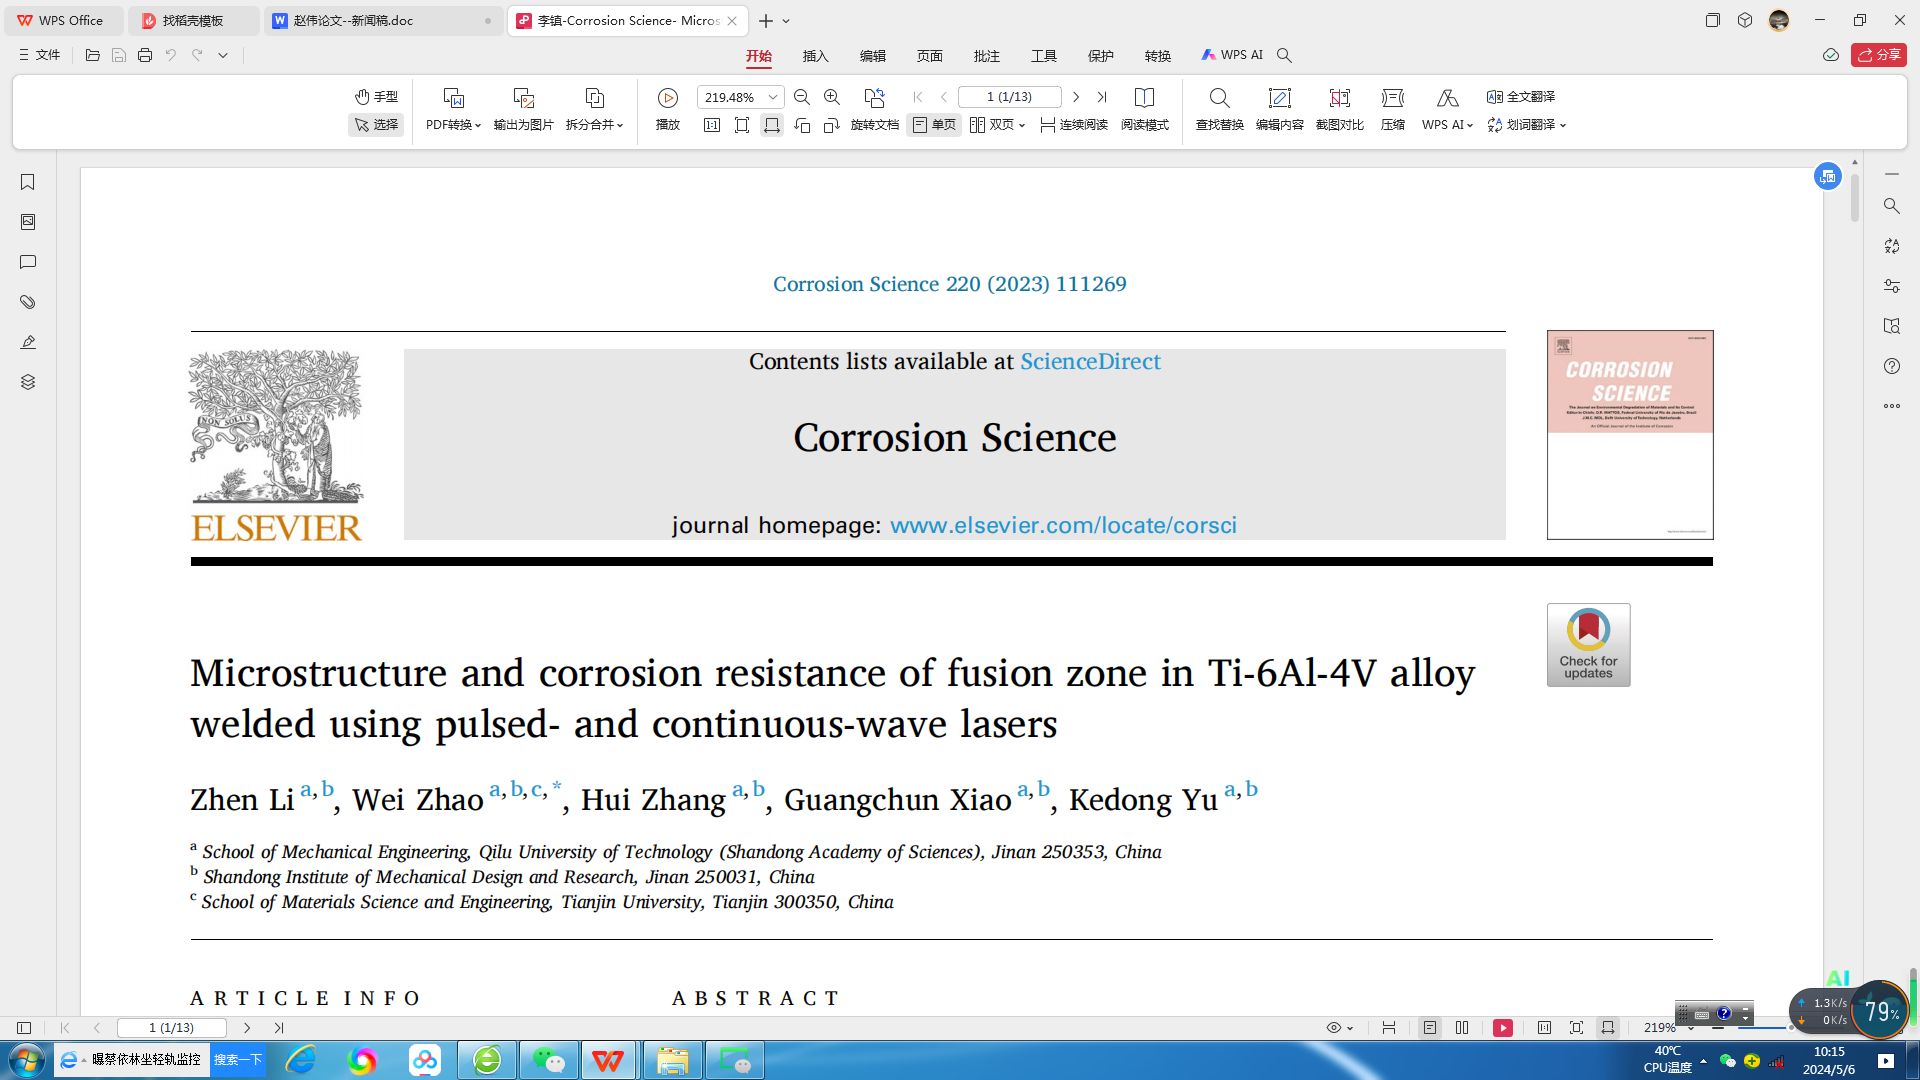Switch to single page view
The image size is (1920, 1080).
point(934,125)
